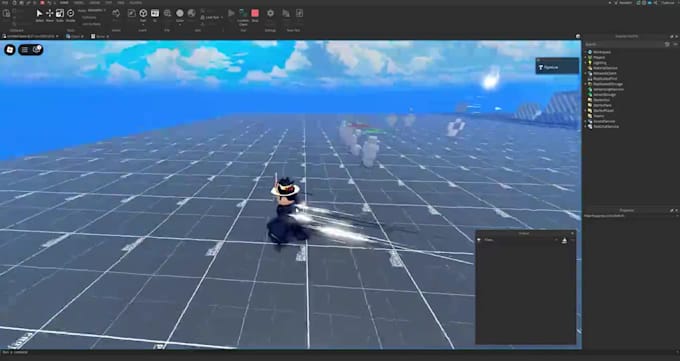
Task: Select MaterialService in Explorer
Action: click(x=605, y=68)
